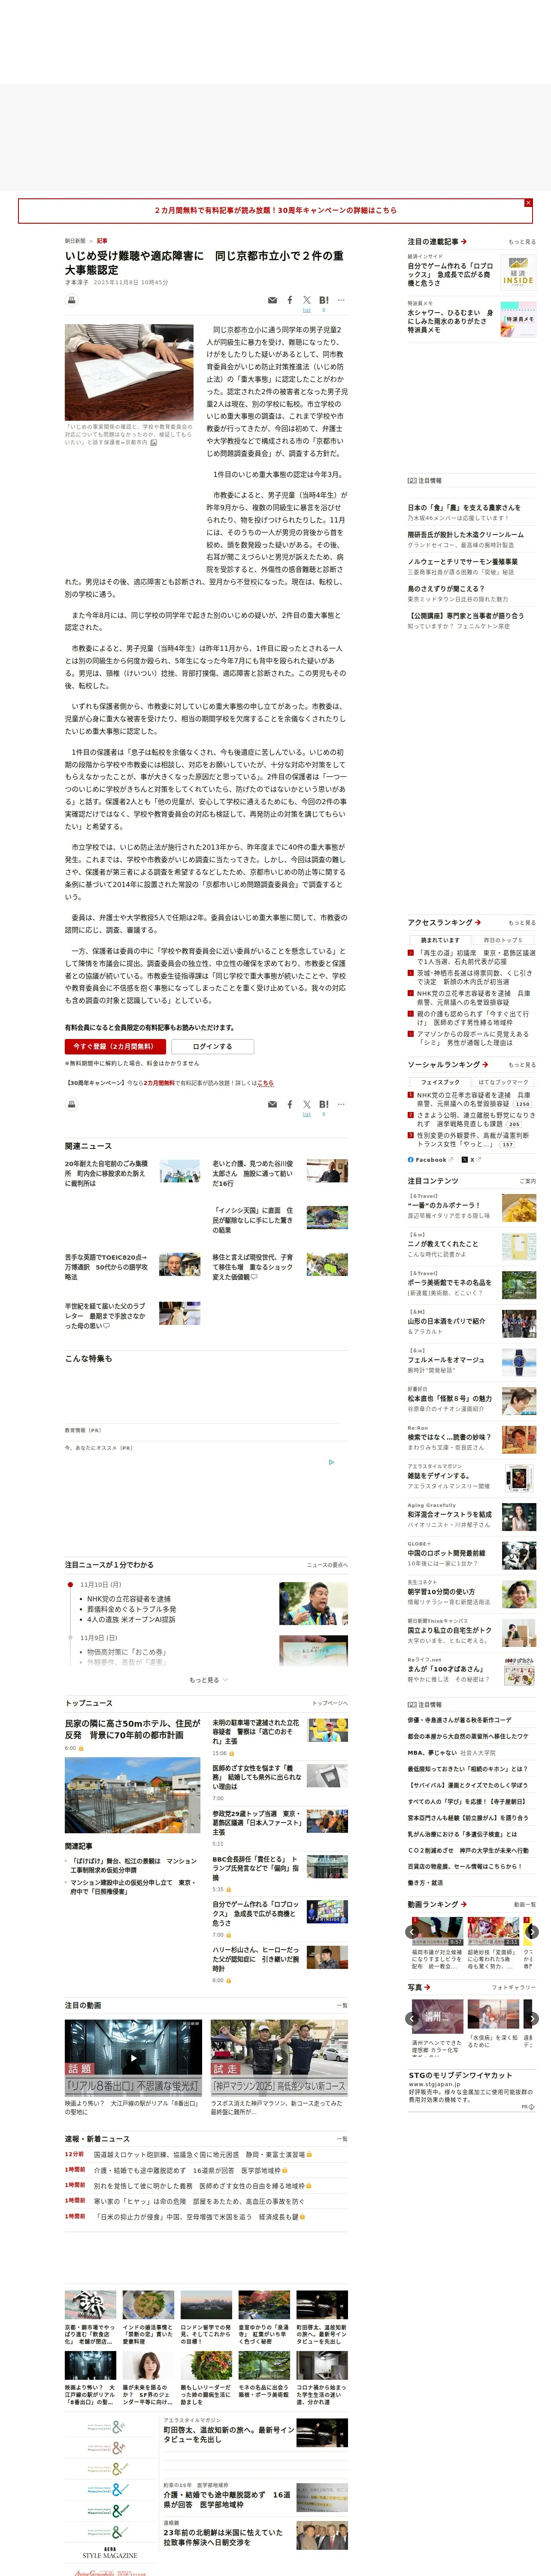Open 動画一覧 beside 動画ランキング

click(524, 1905)
